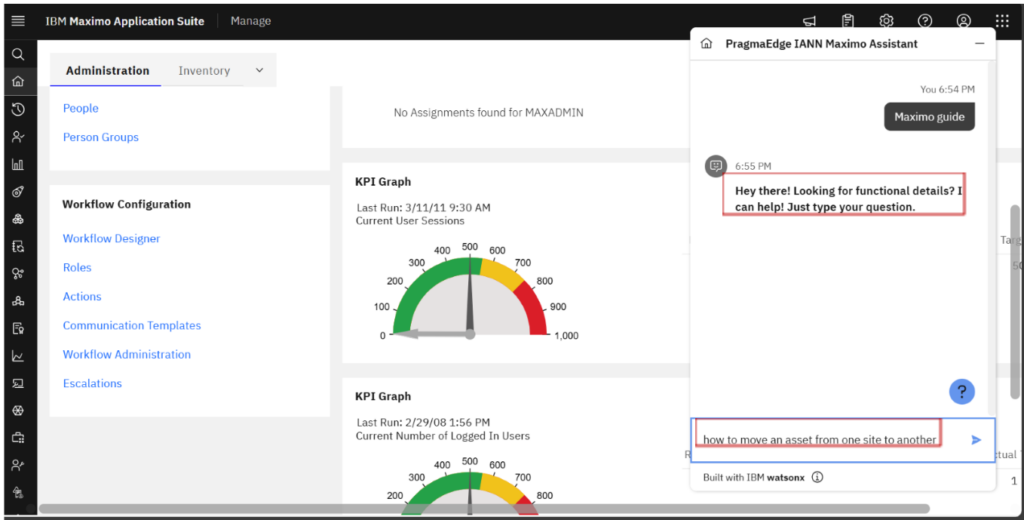
Task: Open the bar chart sidebar icon
Action: 18,164
